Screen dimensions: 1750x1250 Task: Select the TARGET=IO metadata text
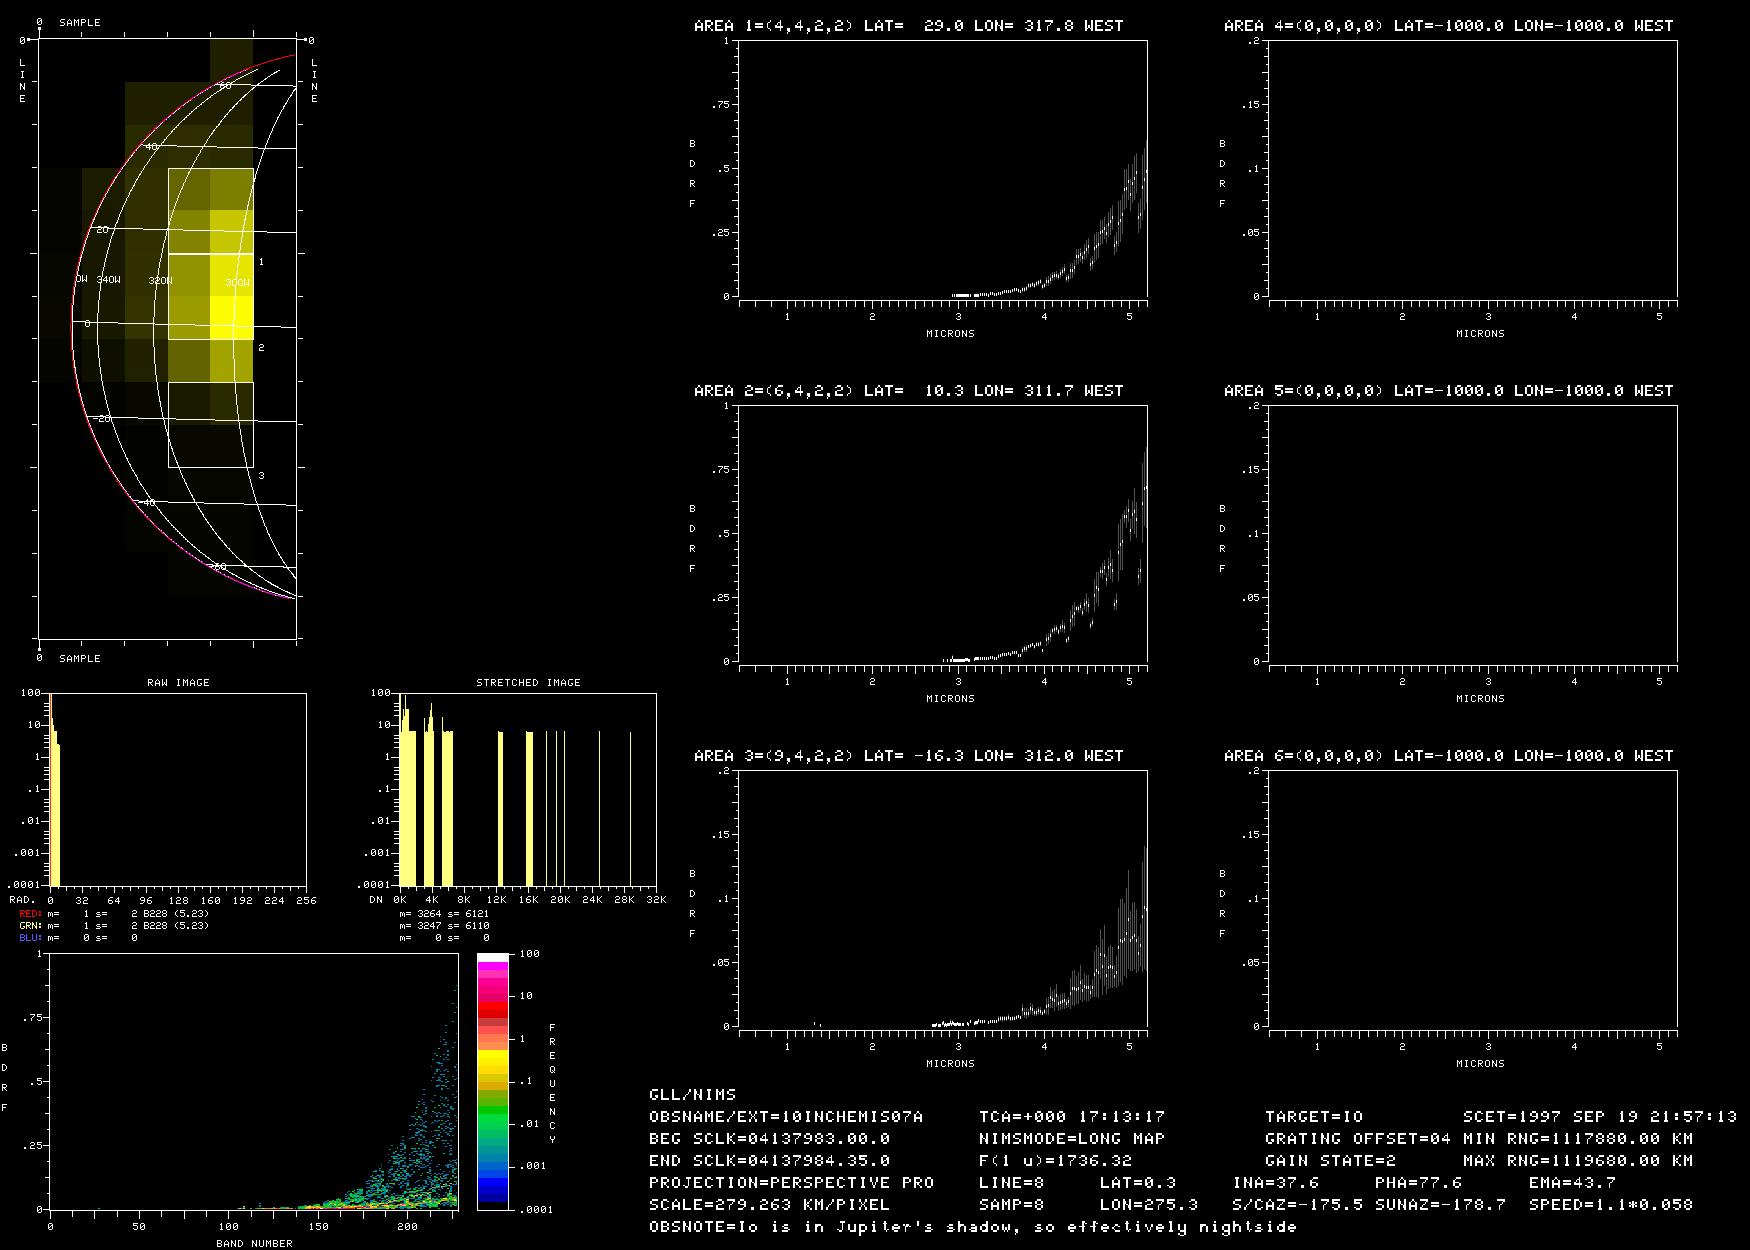1313,1117
